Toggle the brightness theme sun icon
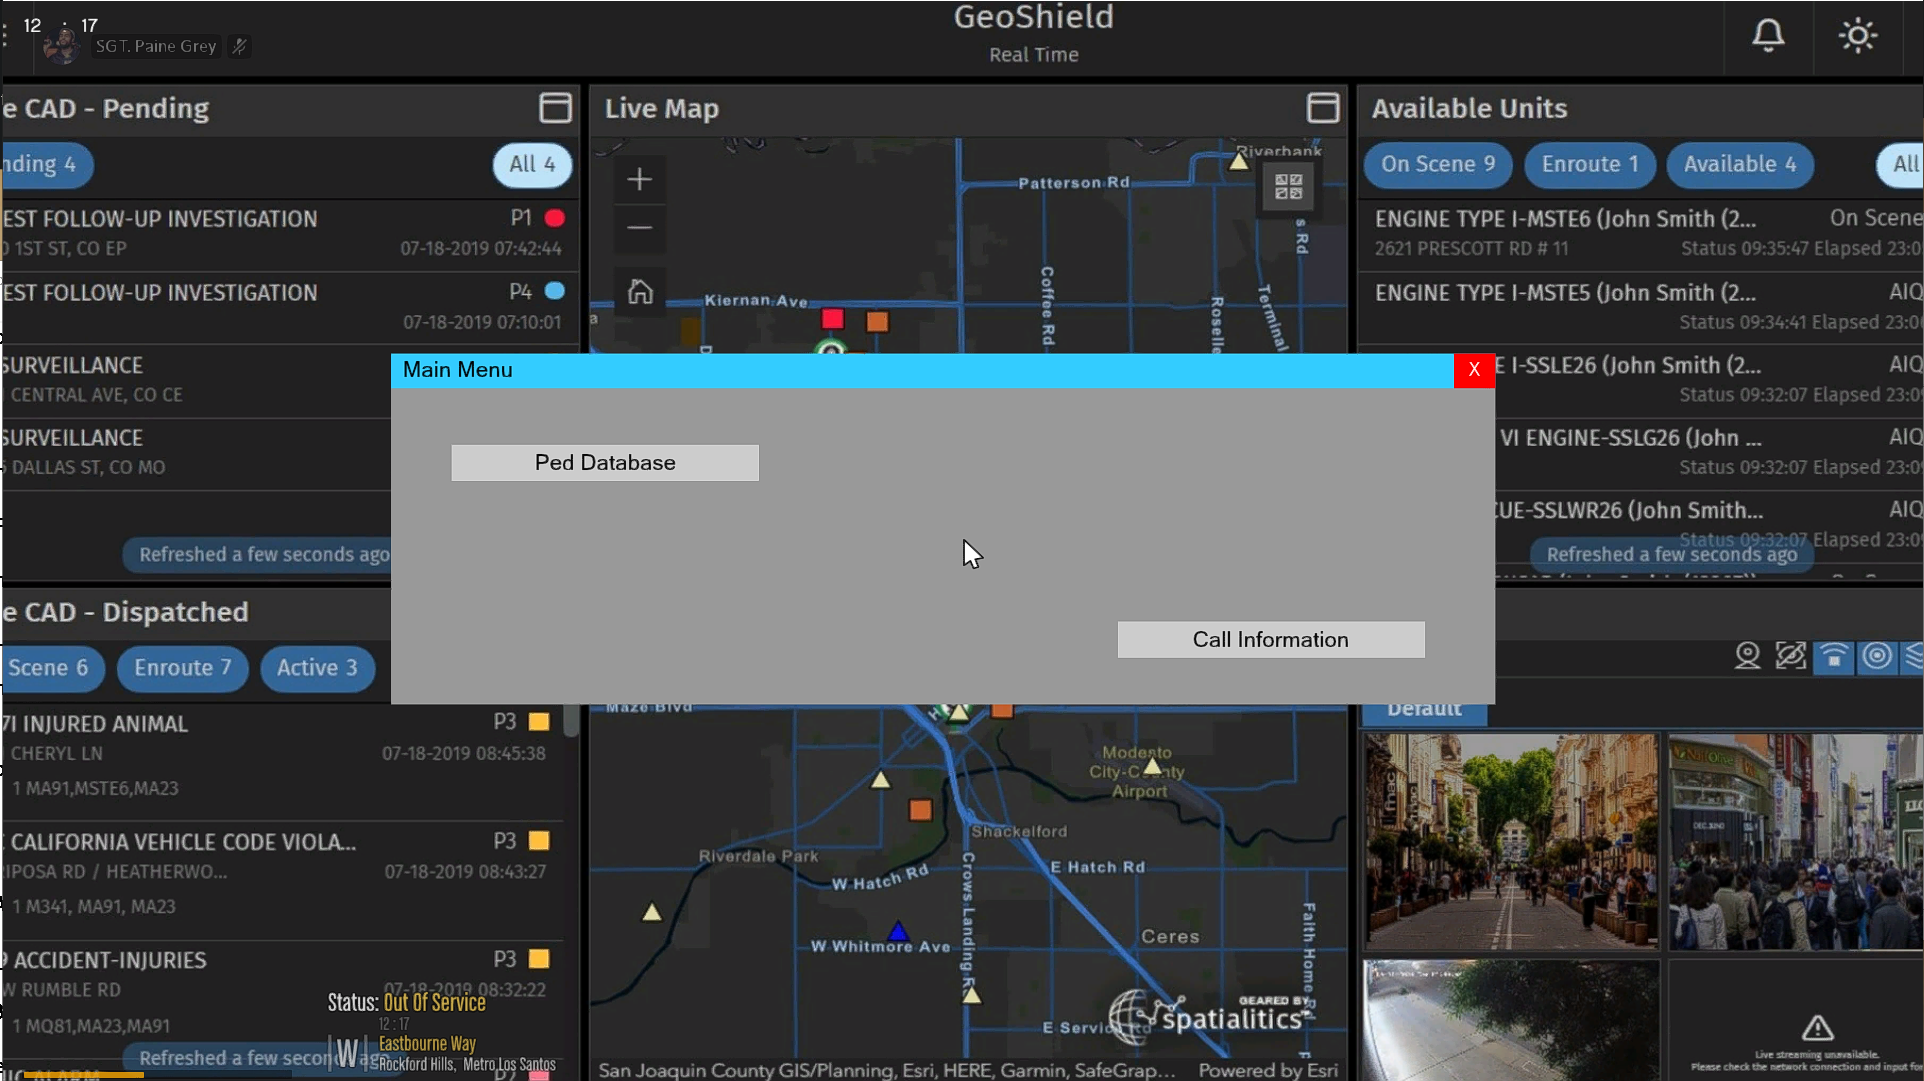 click(1857, 36)
